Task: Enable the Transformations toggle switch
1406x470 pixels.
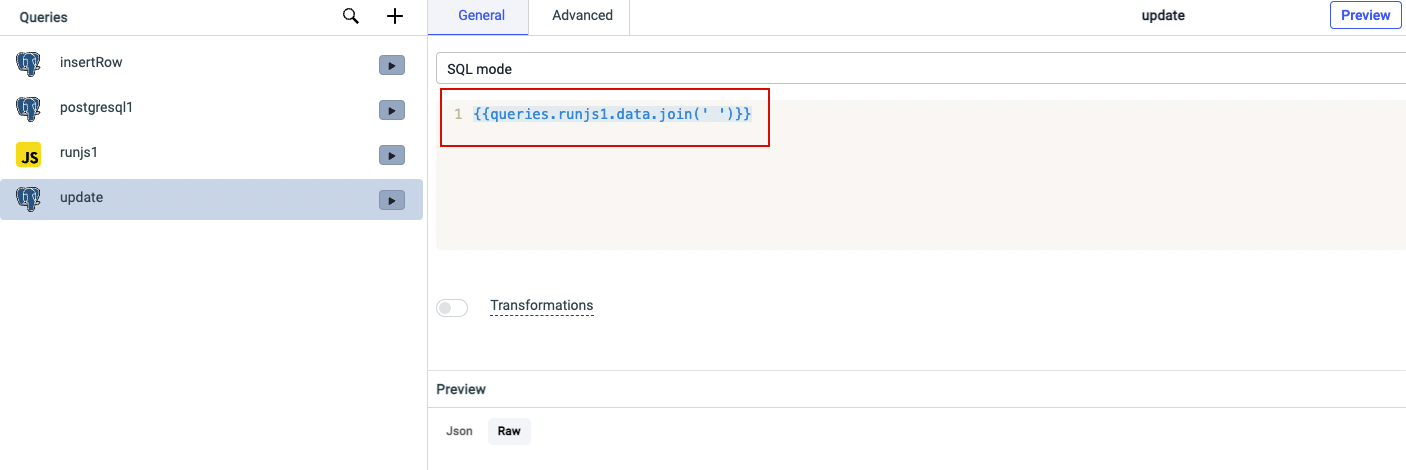Action: [x=452, y=308]
